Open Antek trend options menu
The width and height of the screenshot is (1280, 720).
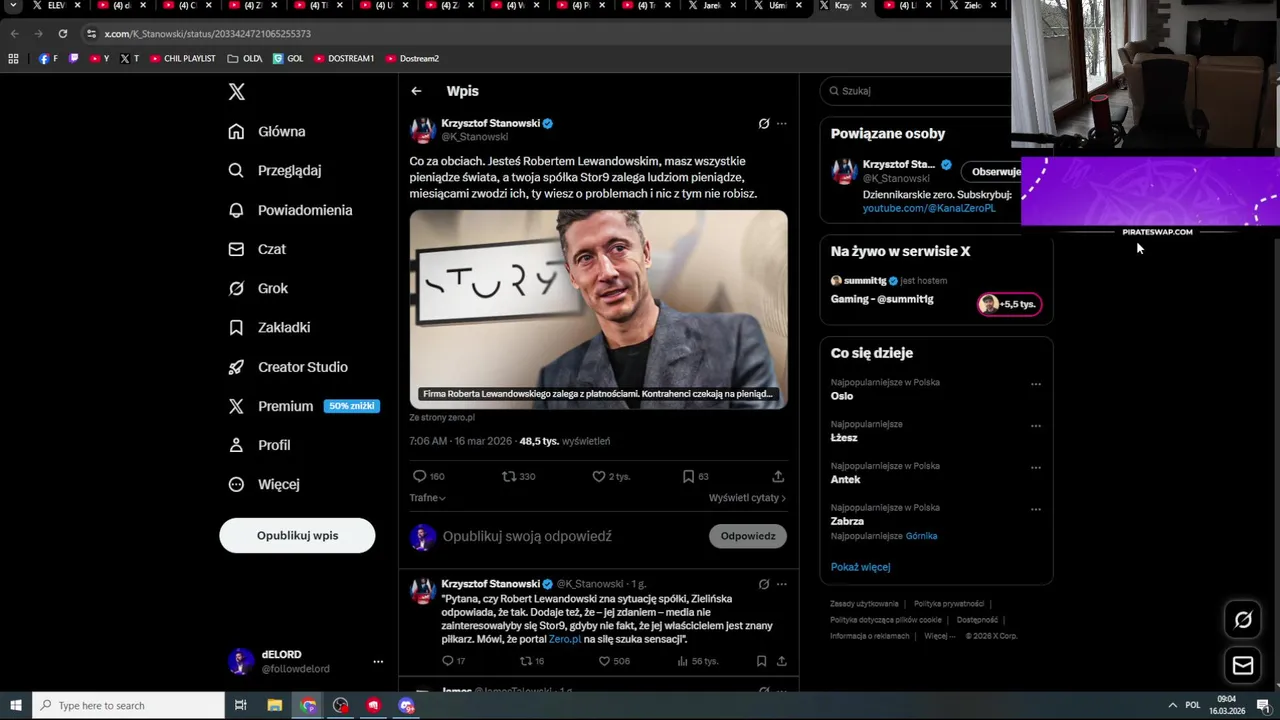[x=1036, y=468]
